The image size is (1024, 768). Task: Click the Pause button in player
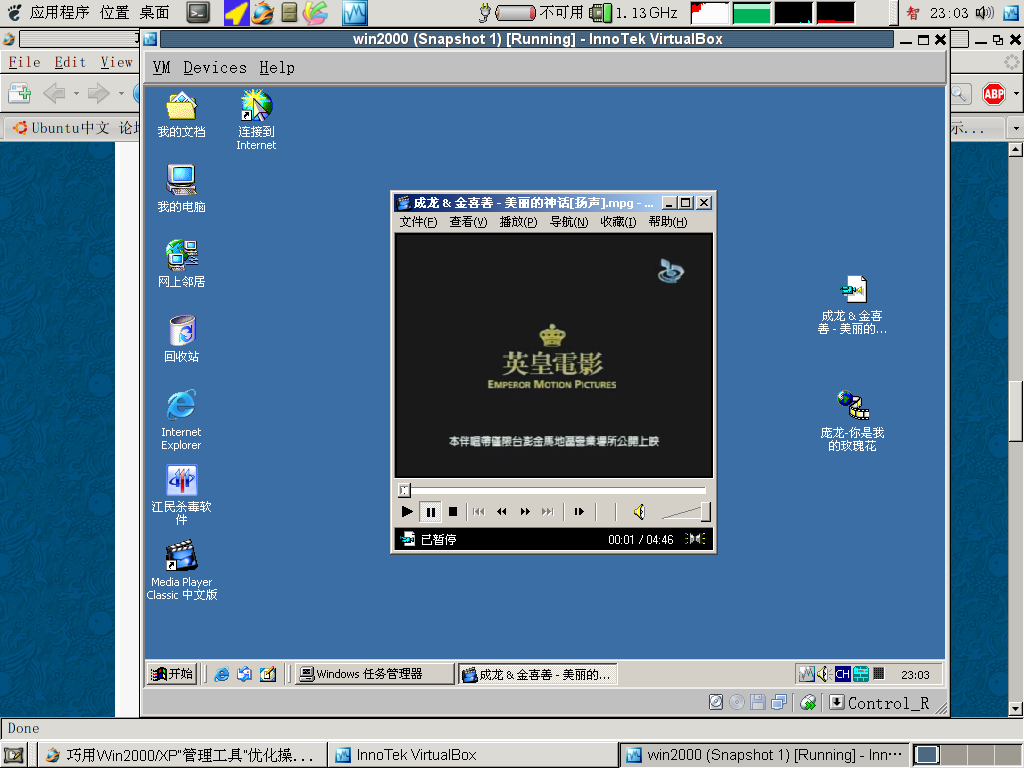(431, 512)
